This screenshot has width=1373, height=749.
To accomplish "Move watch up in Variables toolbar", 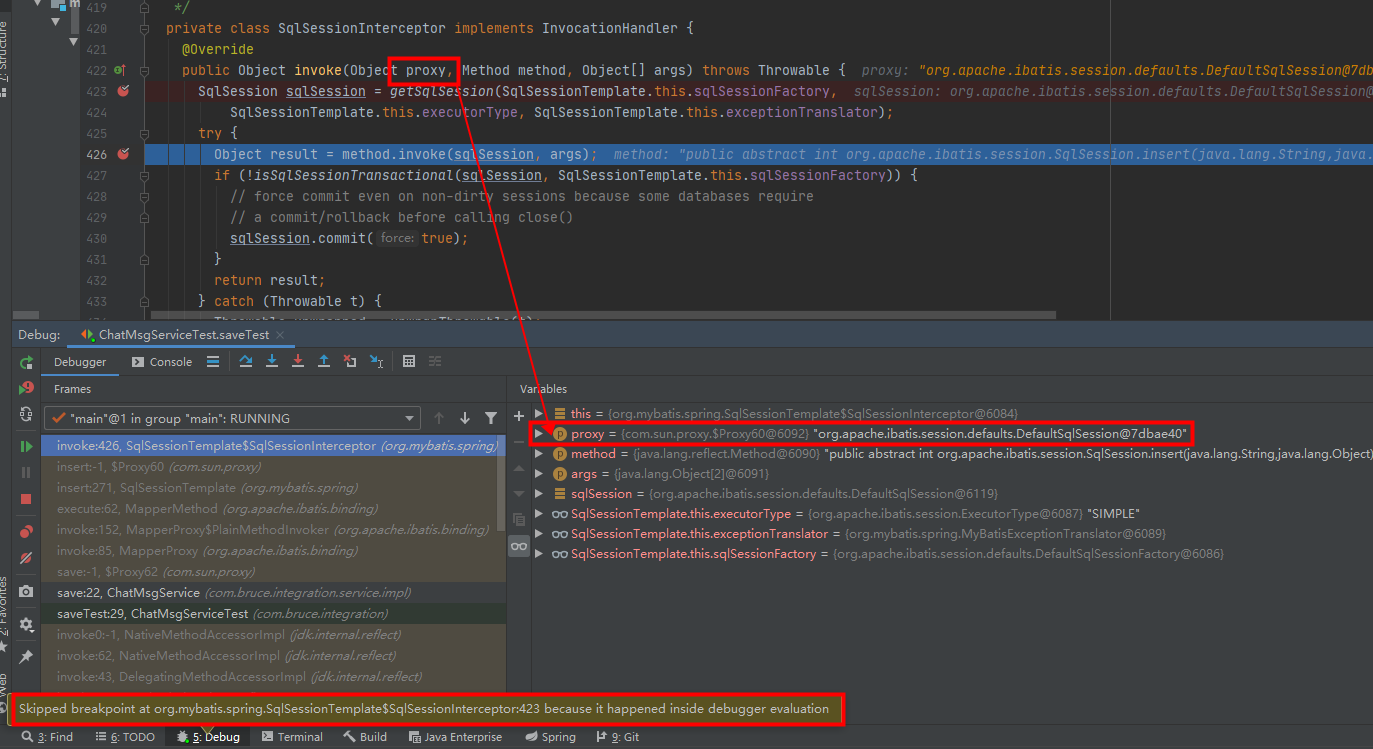I will (x=518, y=467).
